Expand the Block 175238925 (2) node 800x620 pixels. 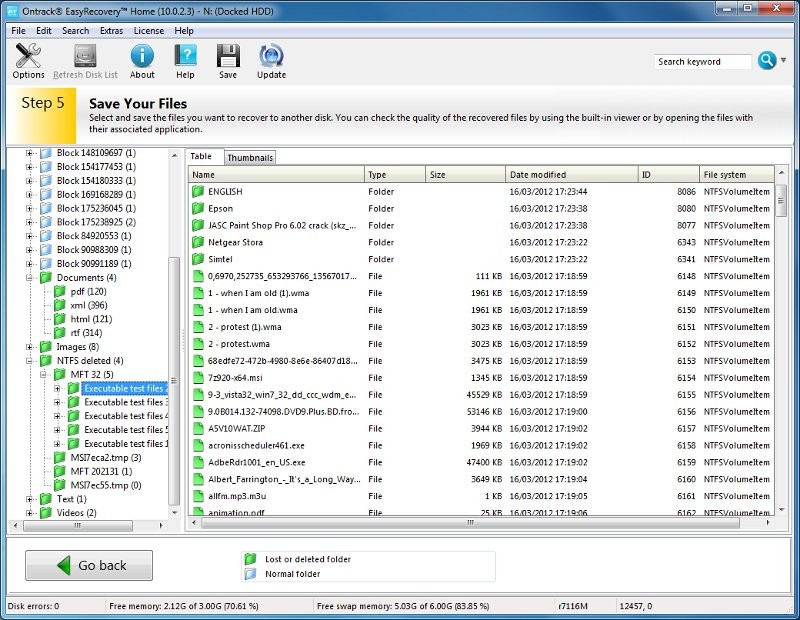[x=30, y=222]
